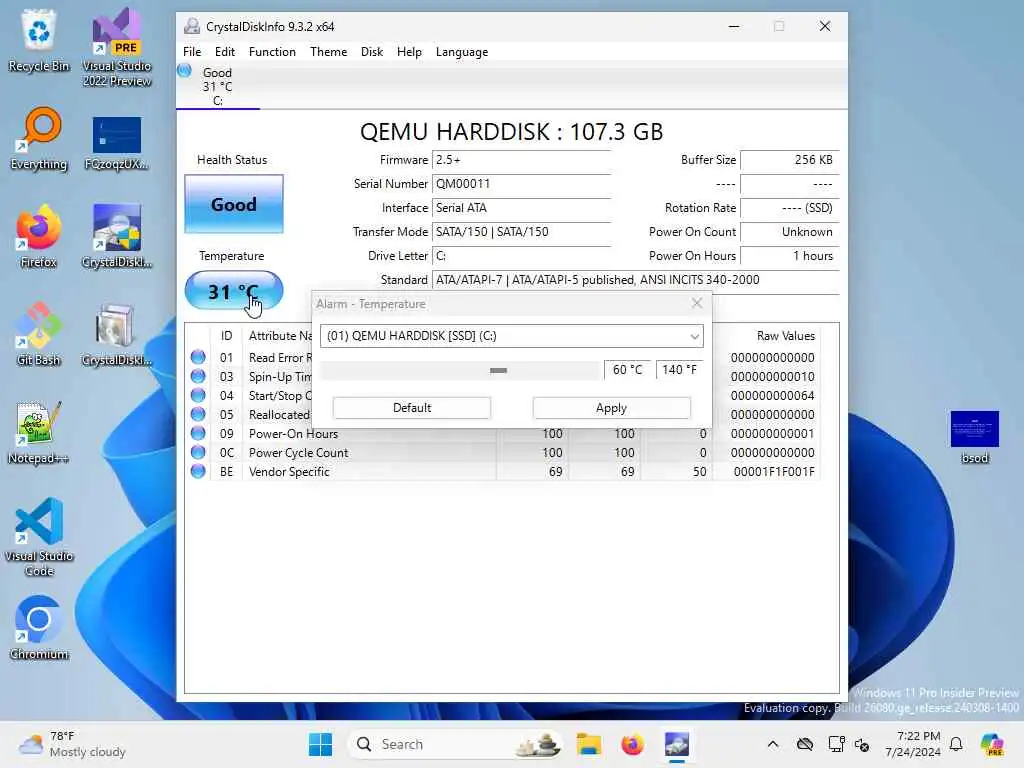
Task: Click status icon for Spin-Up Time row 03
Action: [x=198, y=376]
